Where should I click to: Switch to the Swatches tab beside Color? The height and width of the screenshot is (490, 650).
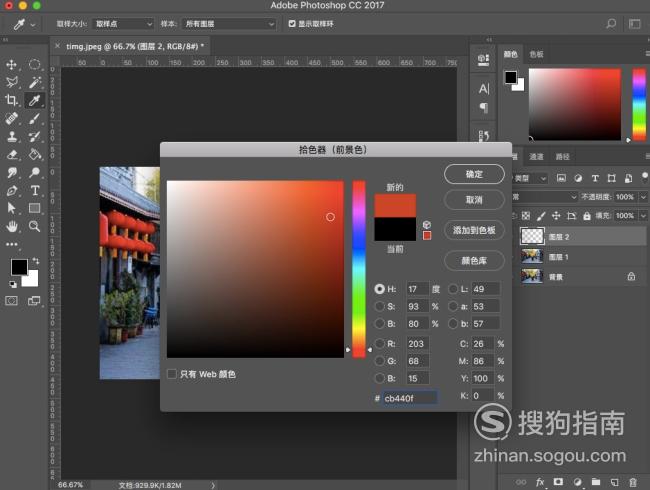coord(536,54)
